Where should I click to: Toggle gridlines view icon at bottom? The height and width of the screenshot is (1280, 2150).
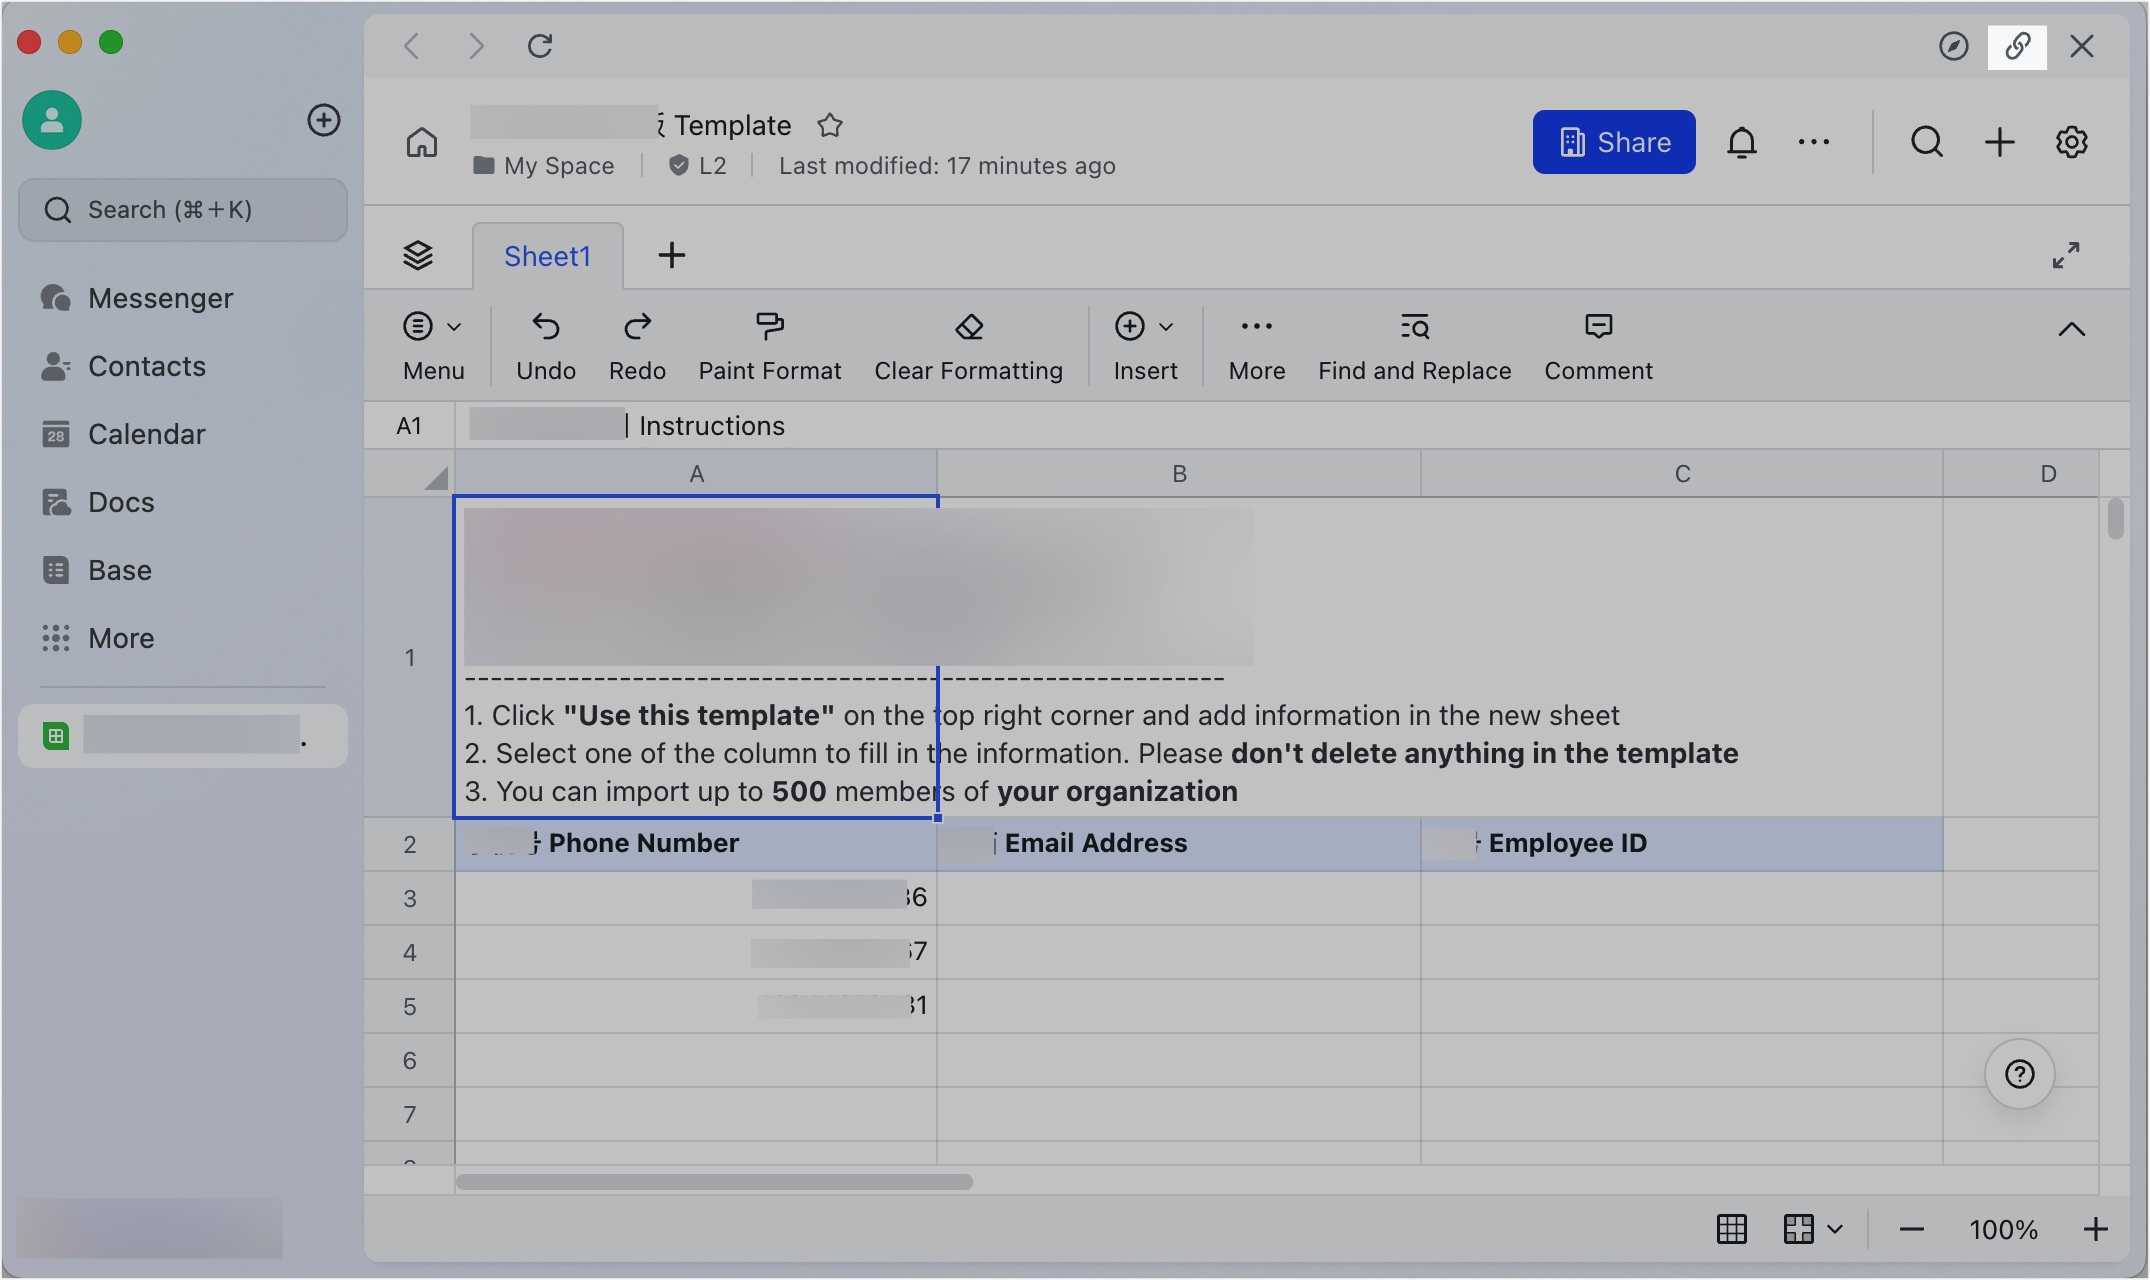[x=1731, y=1229]
